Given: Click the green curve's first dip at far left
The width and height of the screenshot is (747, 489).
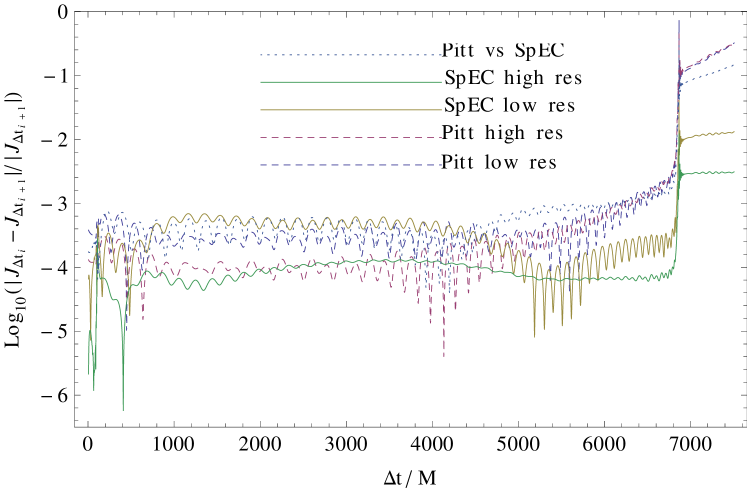Looking at the screenshot, I should coord(94,386).
